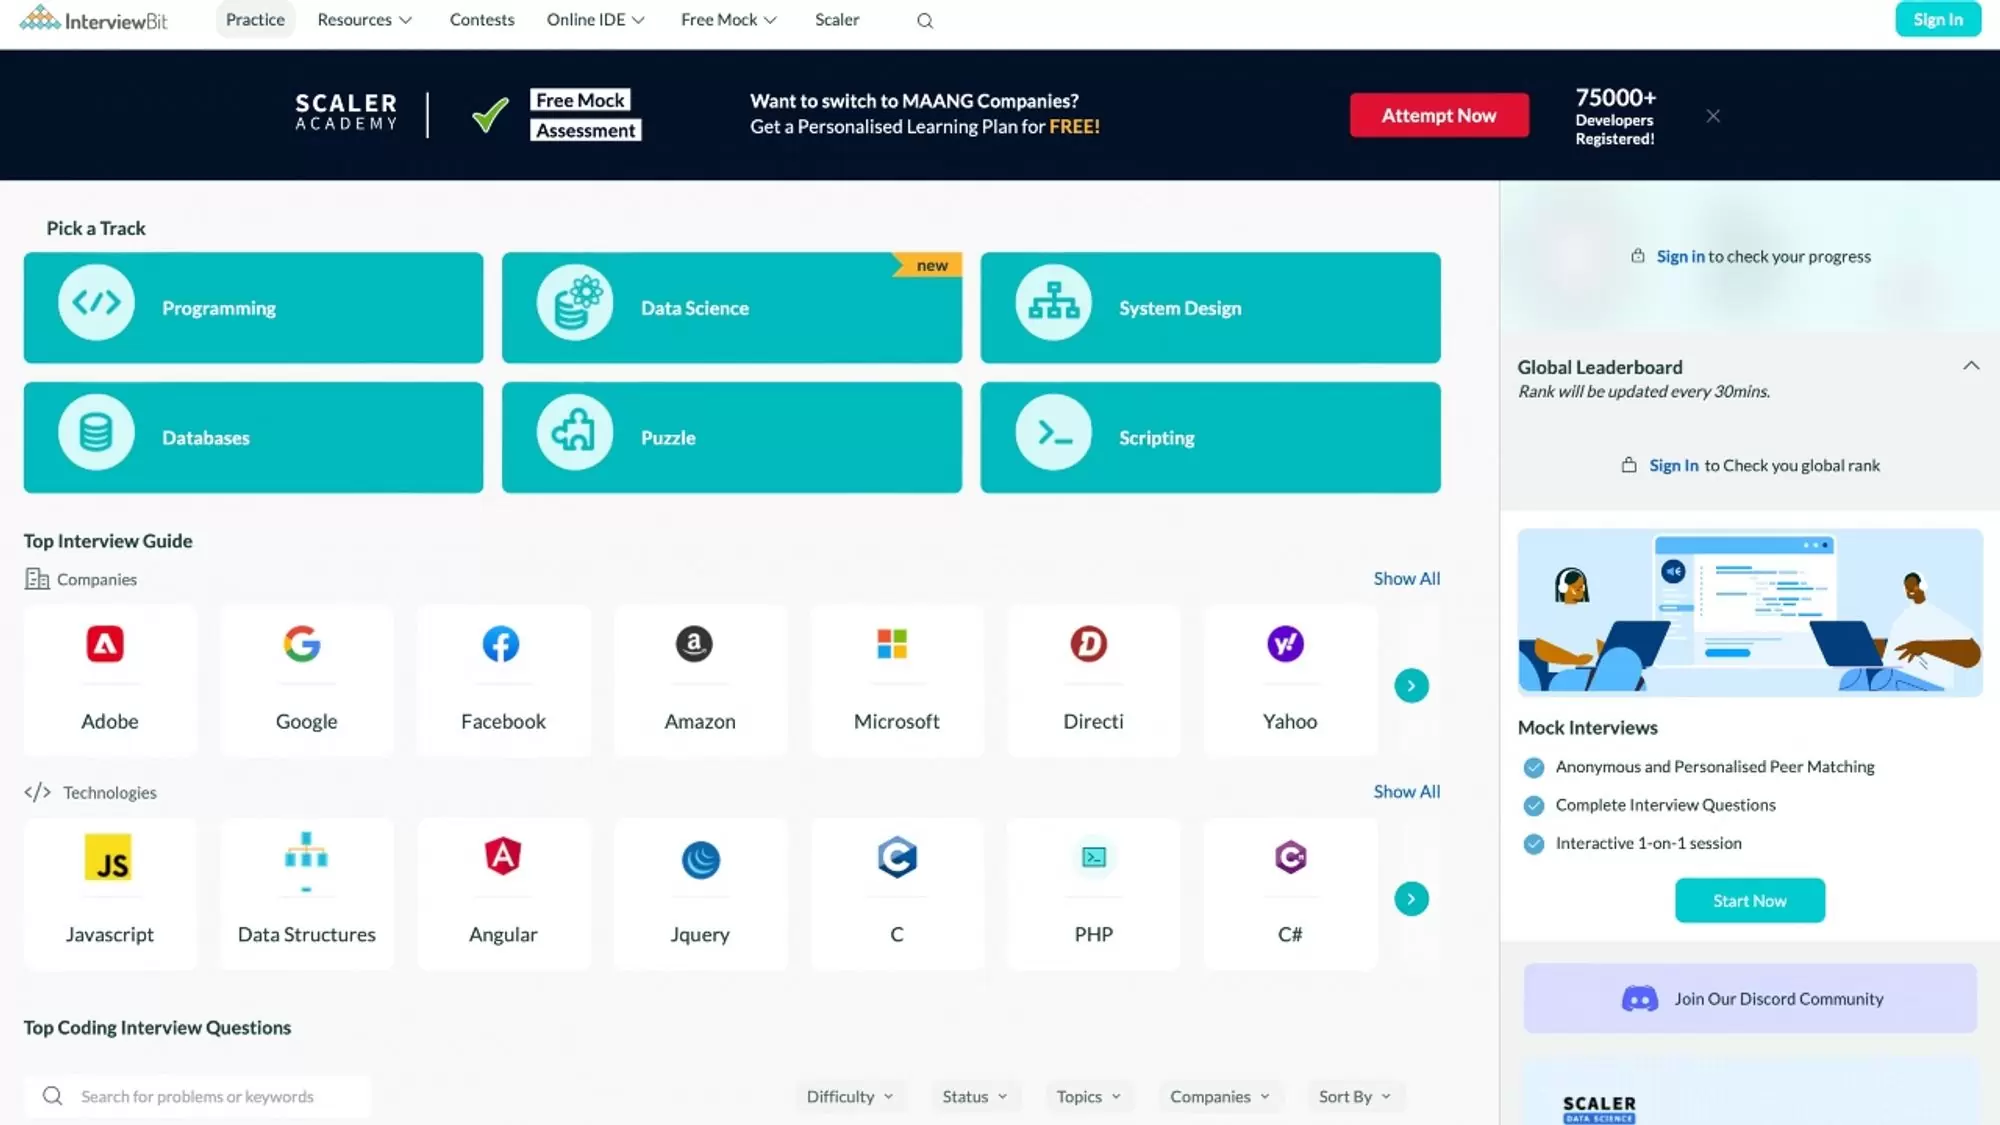Click Start Now for mock interviews
The image size is (2000, 1125).
1750,901
